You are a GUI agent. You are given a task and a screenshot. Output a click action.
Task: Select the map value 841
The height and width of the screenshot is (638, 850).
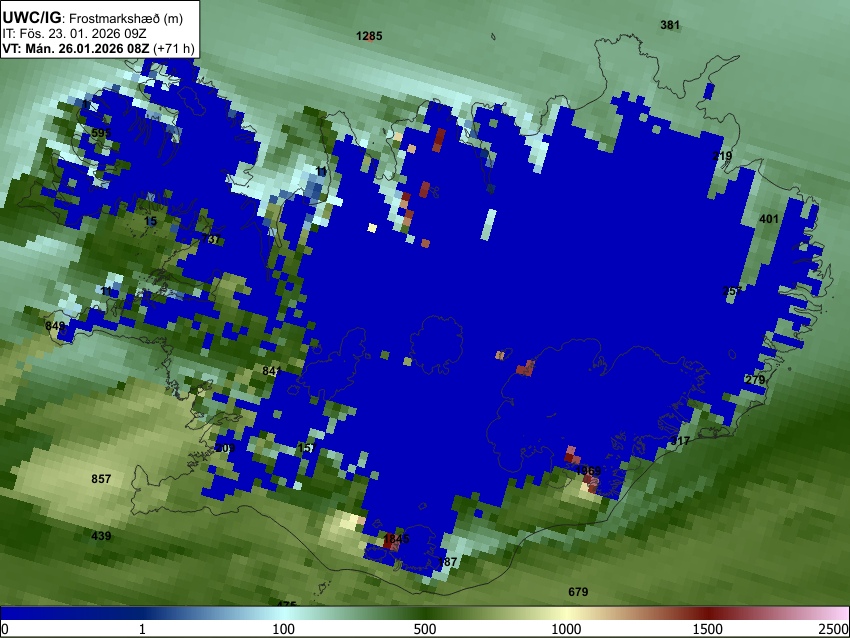pyautogui.click(x=272, y=371)
